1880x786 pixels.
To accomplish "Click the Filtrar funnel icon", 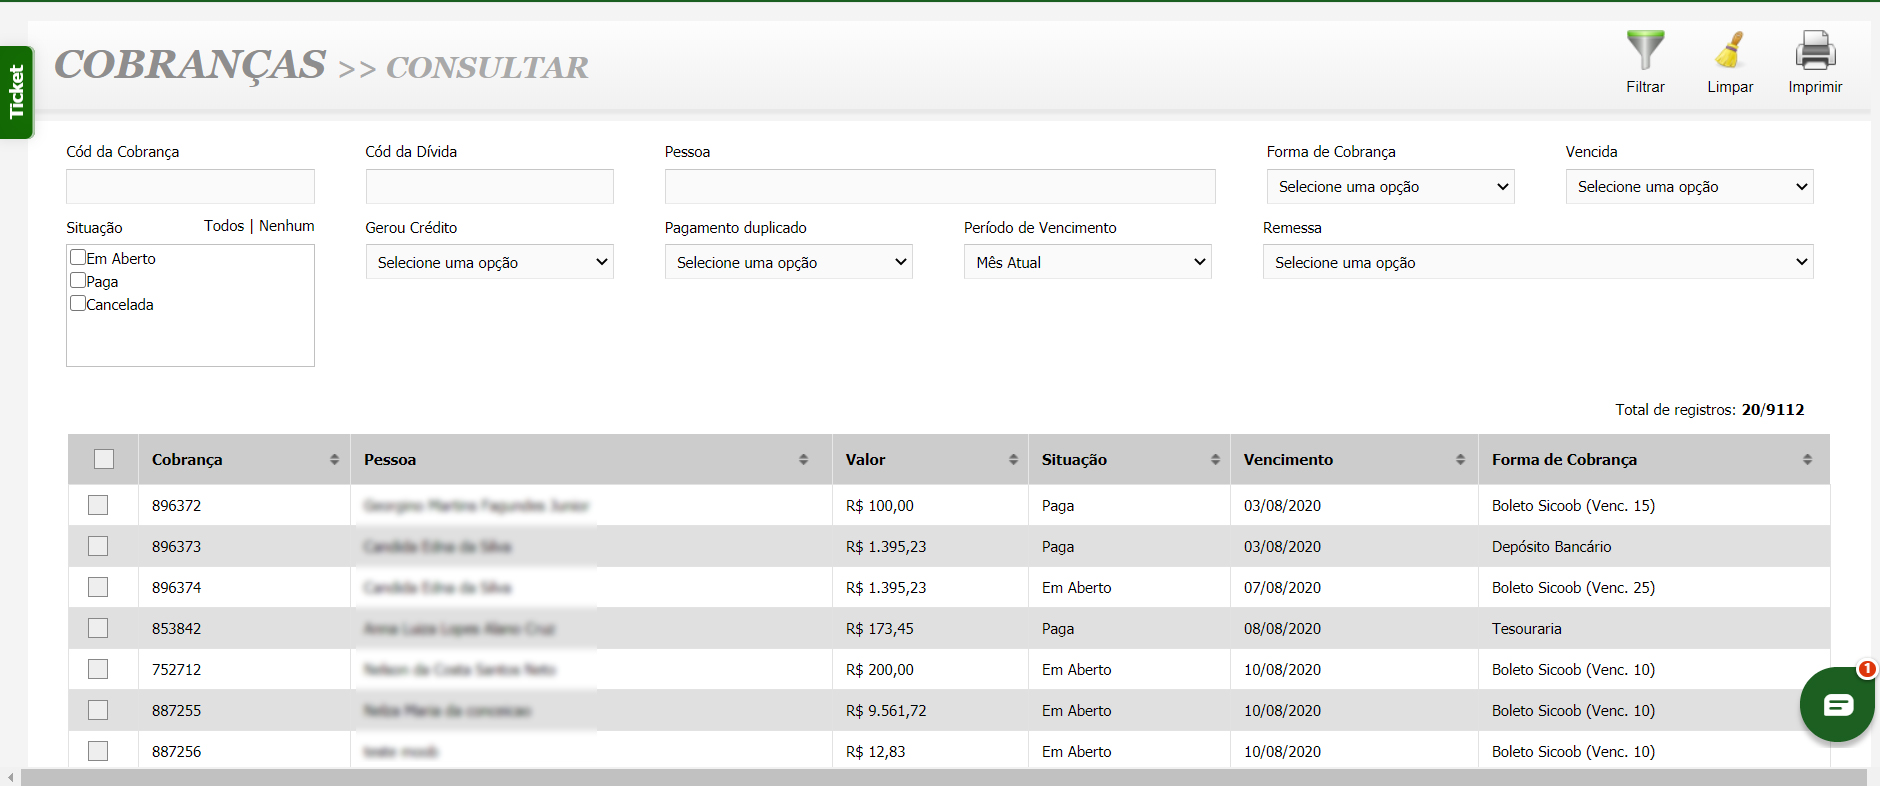I will [1645, 51].
